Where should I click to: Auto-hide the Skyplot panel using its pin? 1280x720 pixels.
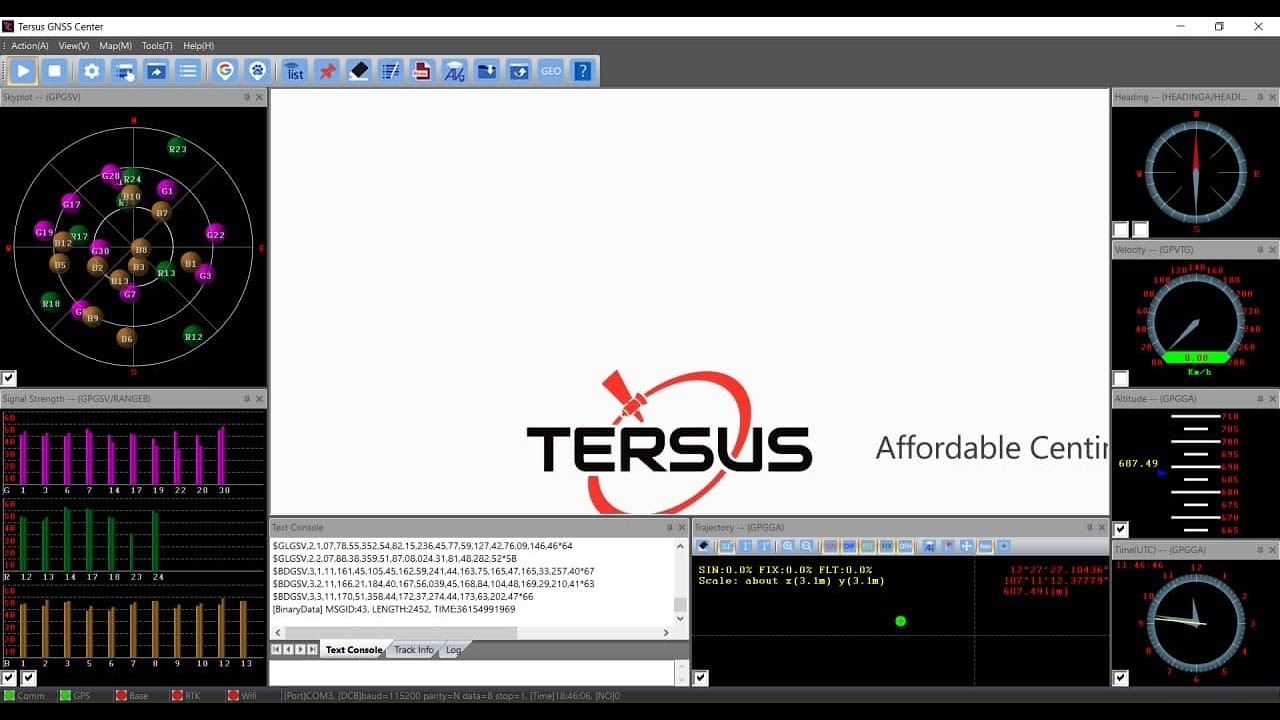pyautogui.click(x=247, y=97)
